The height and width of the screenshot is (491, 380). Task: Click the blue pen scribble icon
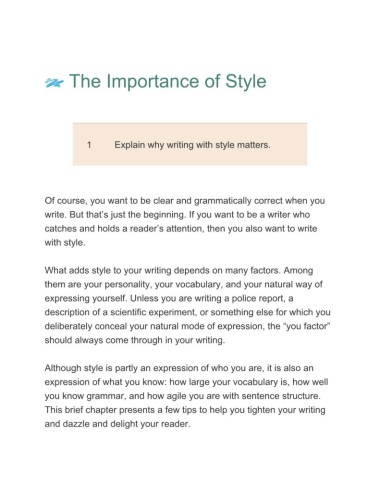pyautogui.click(x=54, y=82)
